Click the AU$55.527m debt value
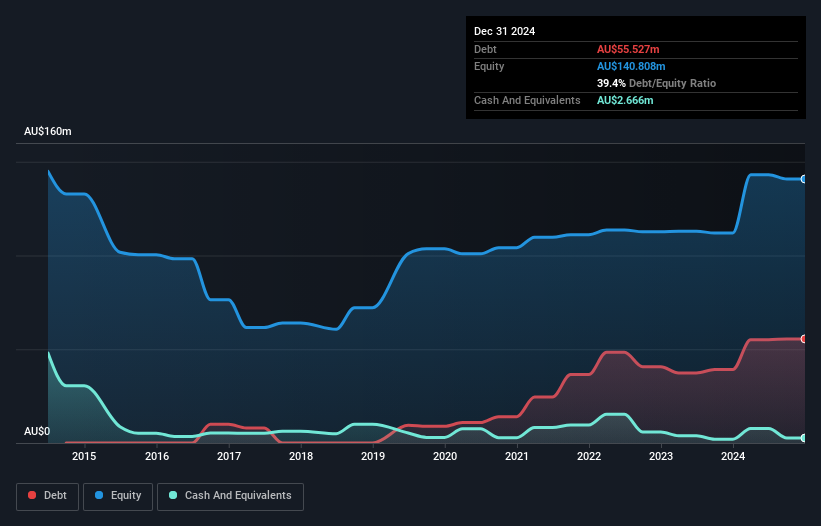 coord(628,49)
